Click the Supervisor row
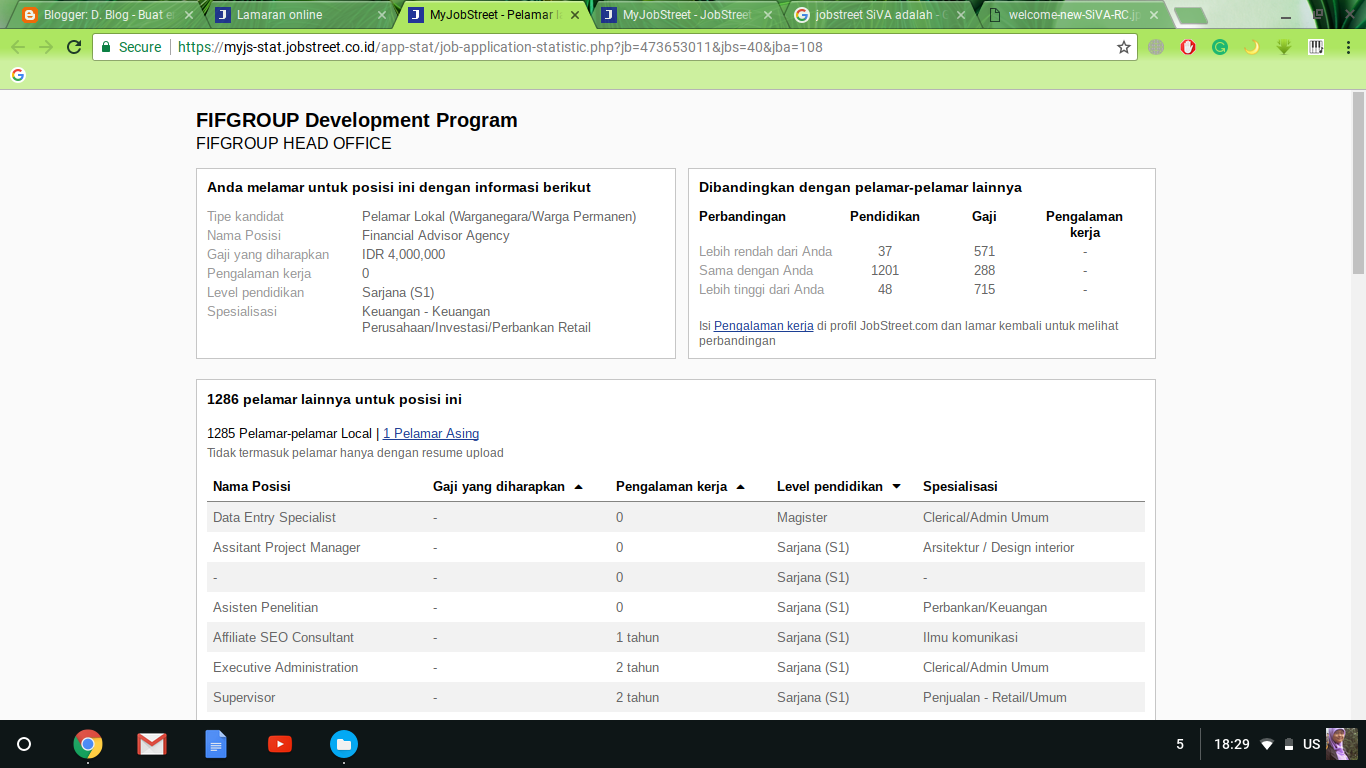This screenshot has height=768, width=1366. 676,697
